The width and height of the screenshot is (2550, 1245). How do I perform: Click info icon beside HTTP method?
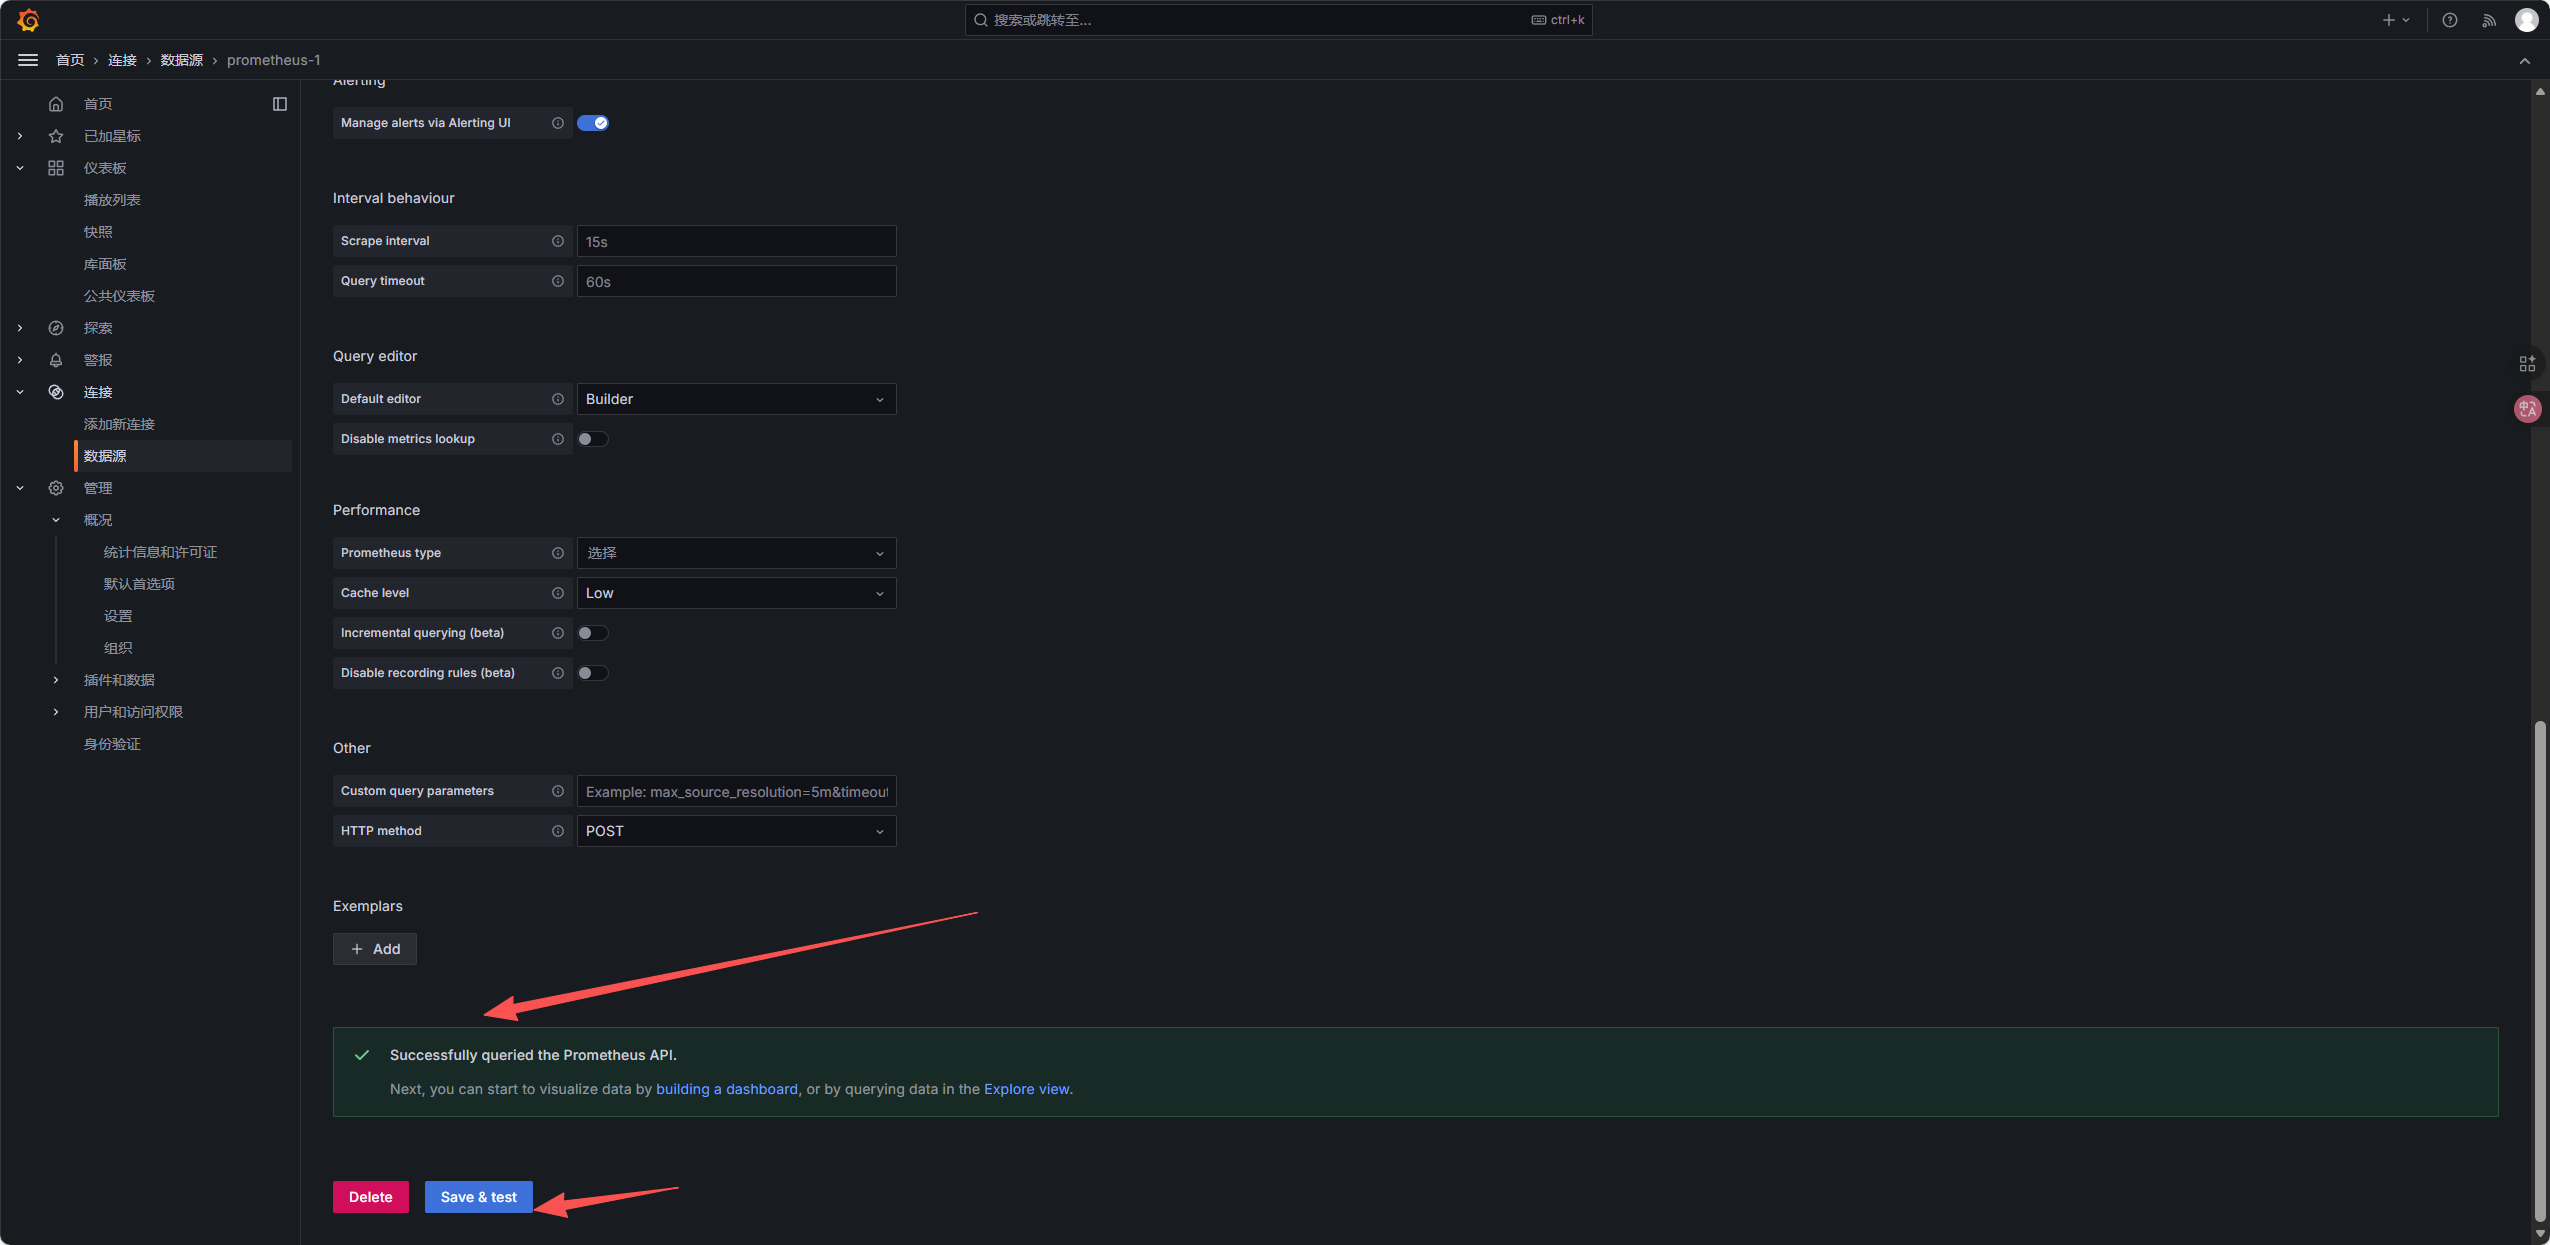pos(558,831)
